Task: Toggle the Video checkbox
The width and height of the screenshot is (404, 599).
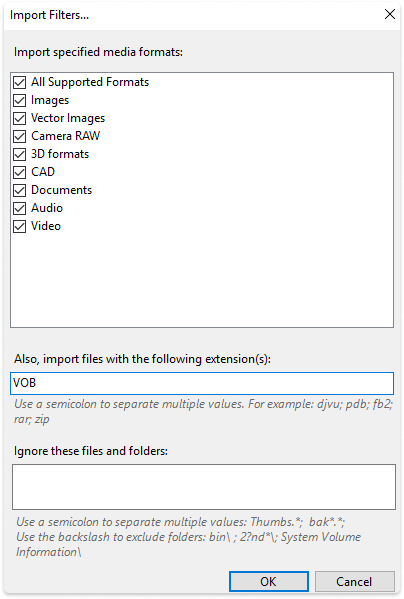Action: [x=19, y=227]
